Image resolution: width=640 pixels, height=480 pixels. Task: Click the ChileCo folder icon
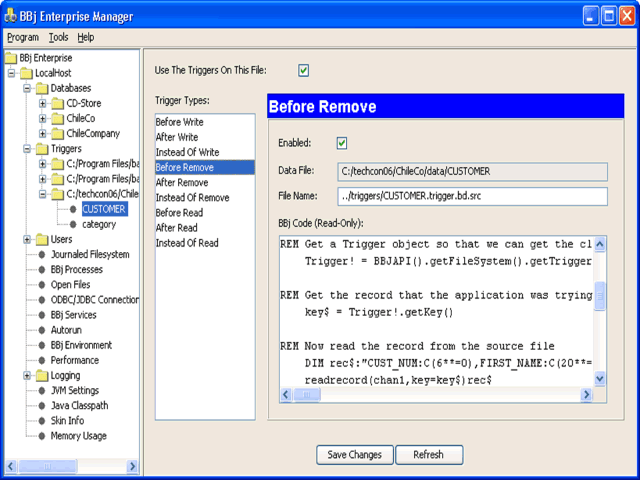point(58,119)
